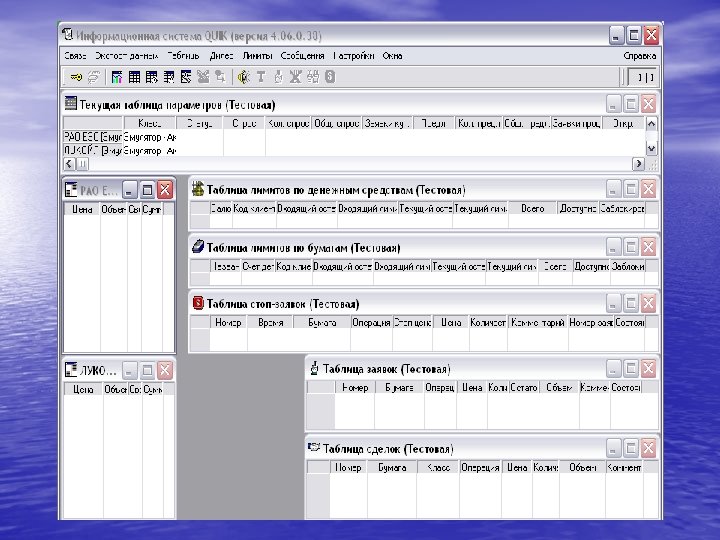This screenshot has width=720, height=540.
Task: Open the Справка menu
Action: [x=639, y=56]
